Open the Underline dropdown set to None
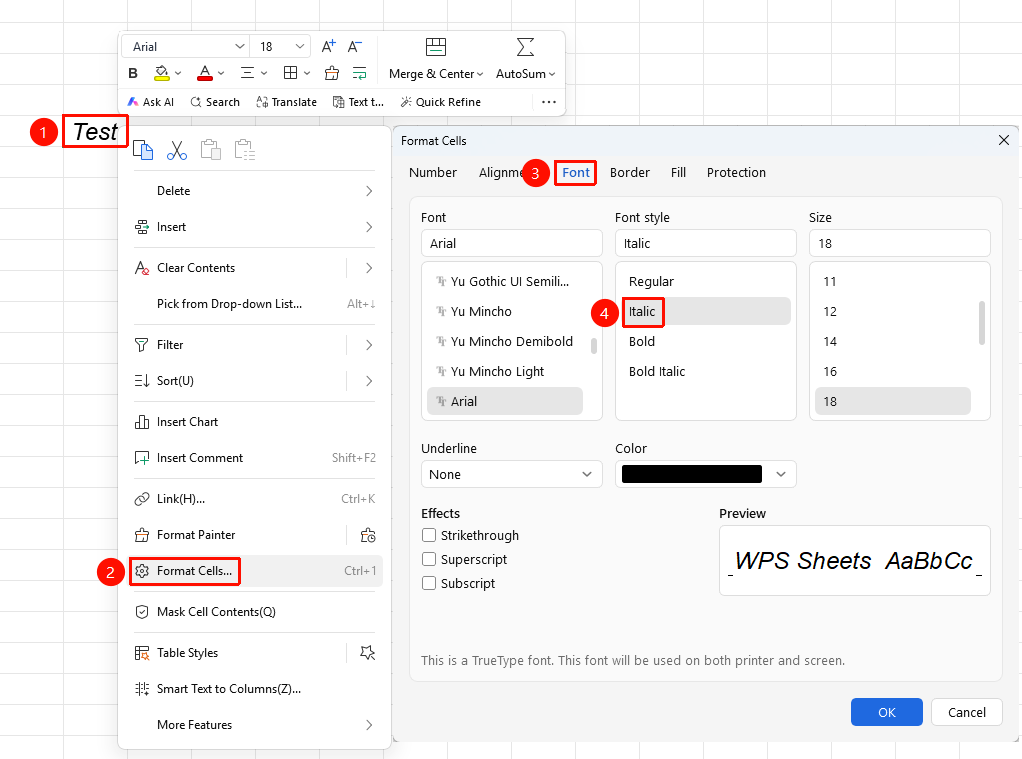The width and height of the screenshot is (1022, 759). pyautogui.click(x=512, y=474)
